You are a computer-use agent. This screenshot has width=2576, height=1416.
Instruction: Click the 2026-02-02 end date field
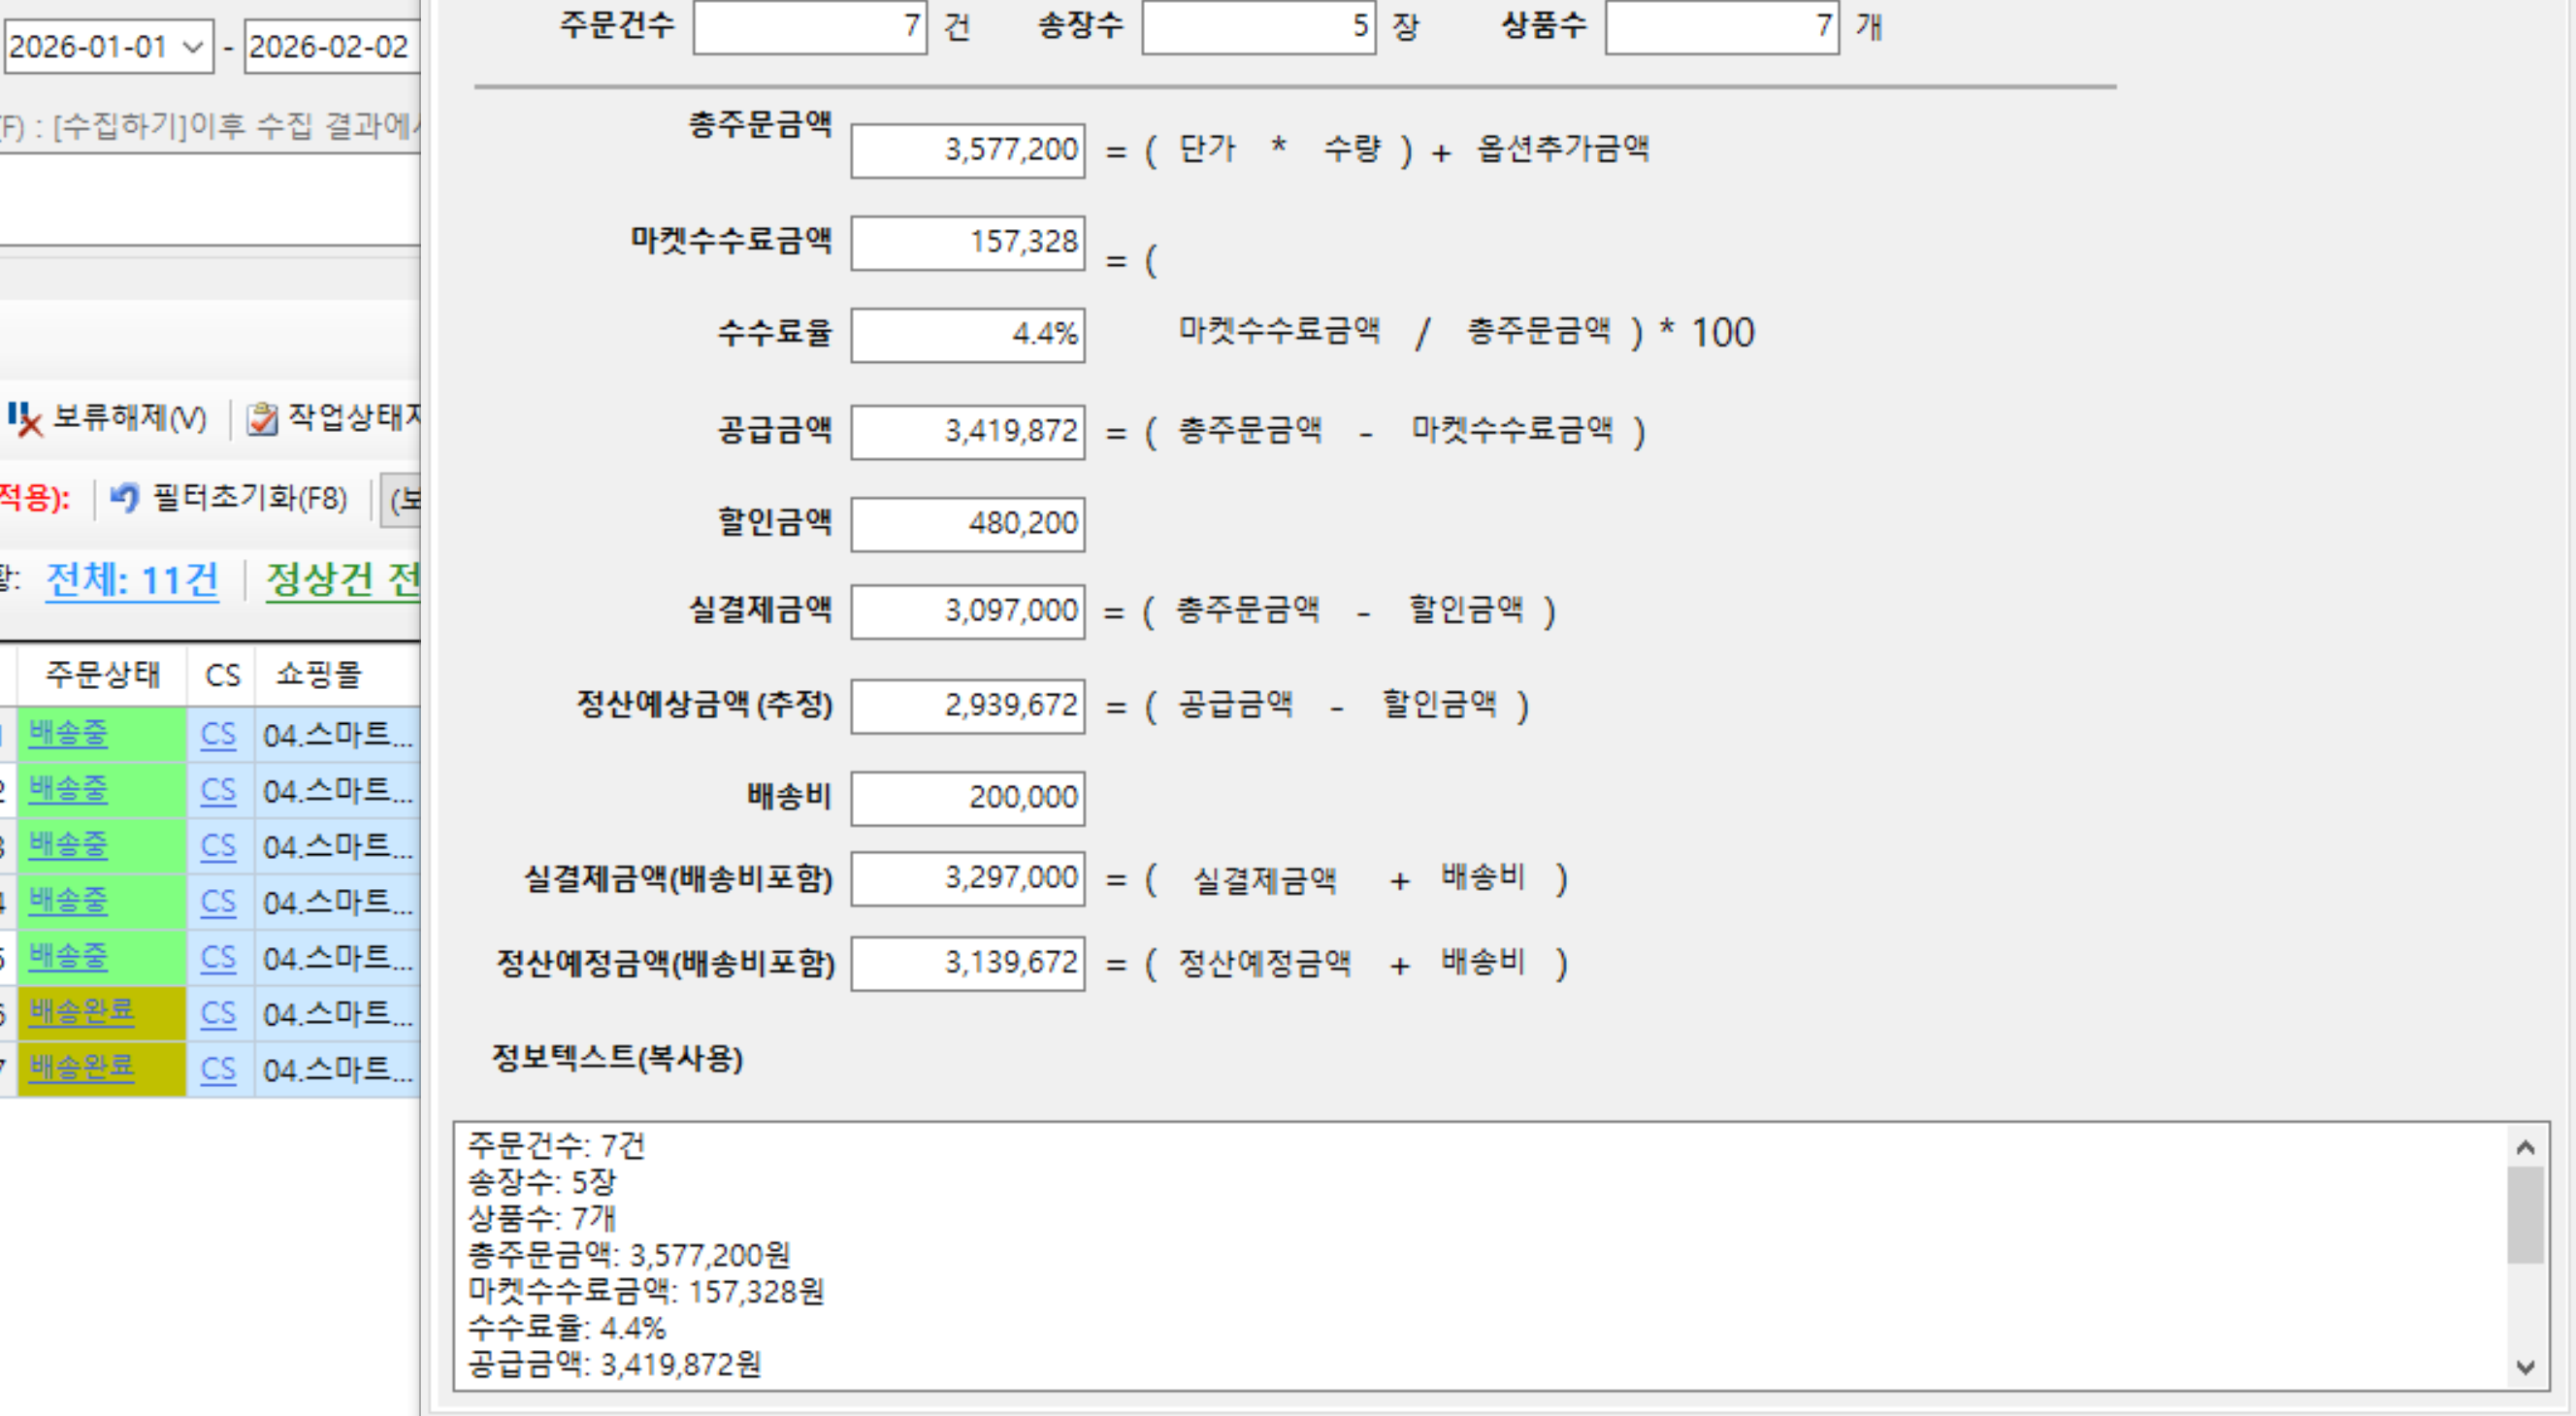[328, 47]
